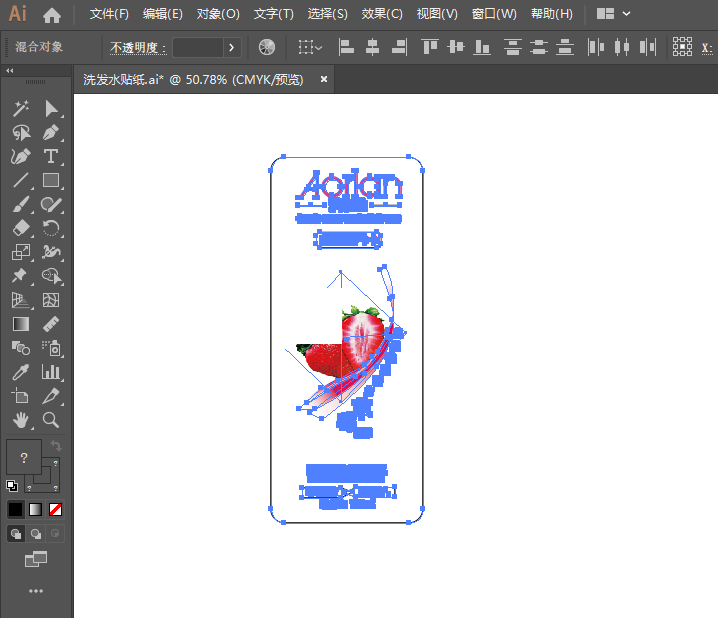Image resolution: width=718 pixels, height=618 pixels.
Task: Open the workspace switcher dropdown
Action: 614,14
